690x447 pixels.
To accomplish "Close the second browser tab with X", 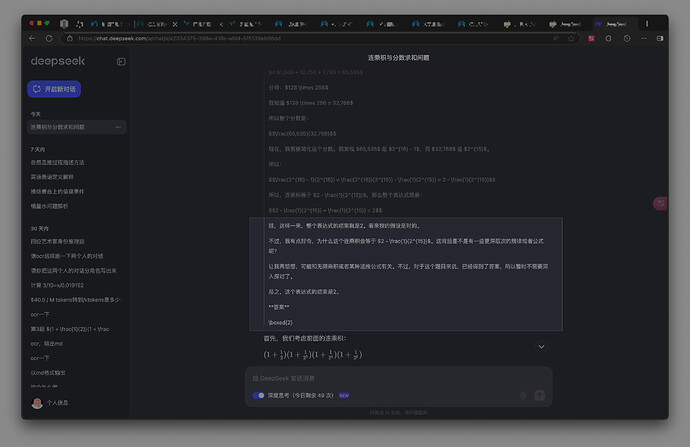I will click(x=175, y=24).
